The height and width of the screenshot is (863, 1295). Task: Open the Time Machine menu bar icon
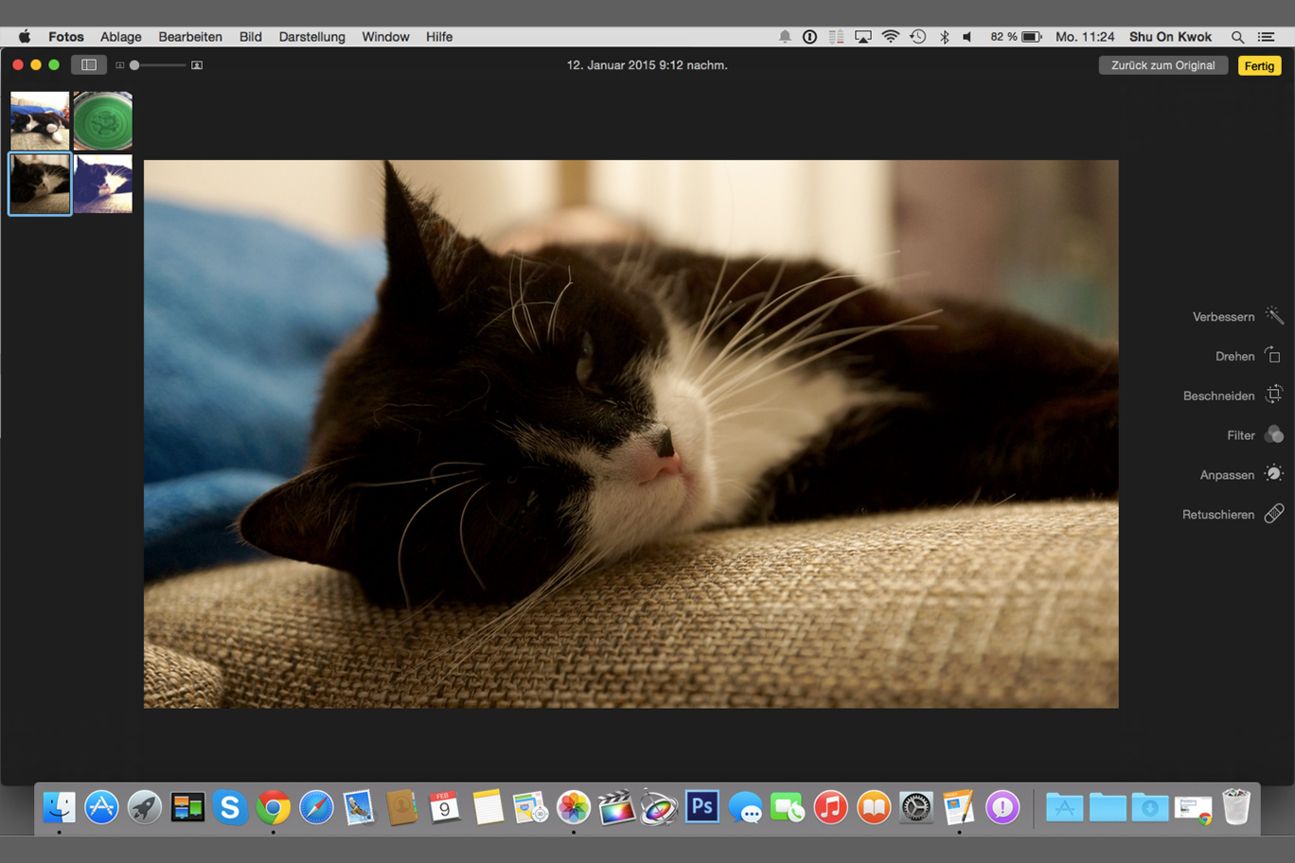tap(918, 37)
